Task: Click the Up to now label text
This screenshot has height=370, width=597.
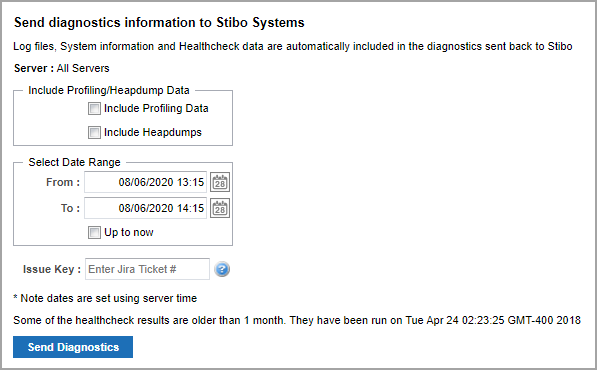Action: [x=129, y=232]
